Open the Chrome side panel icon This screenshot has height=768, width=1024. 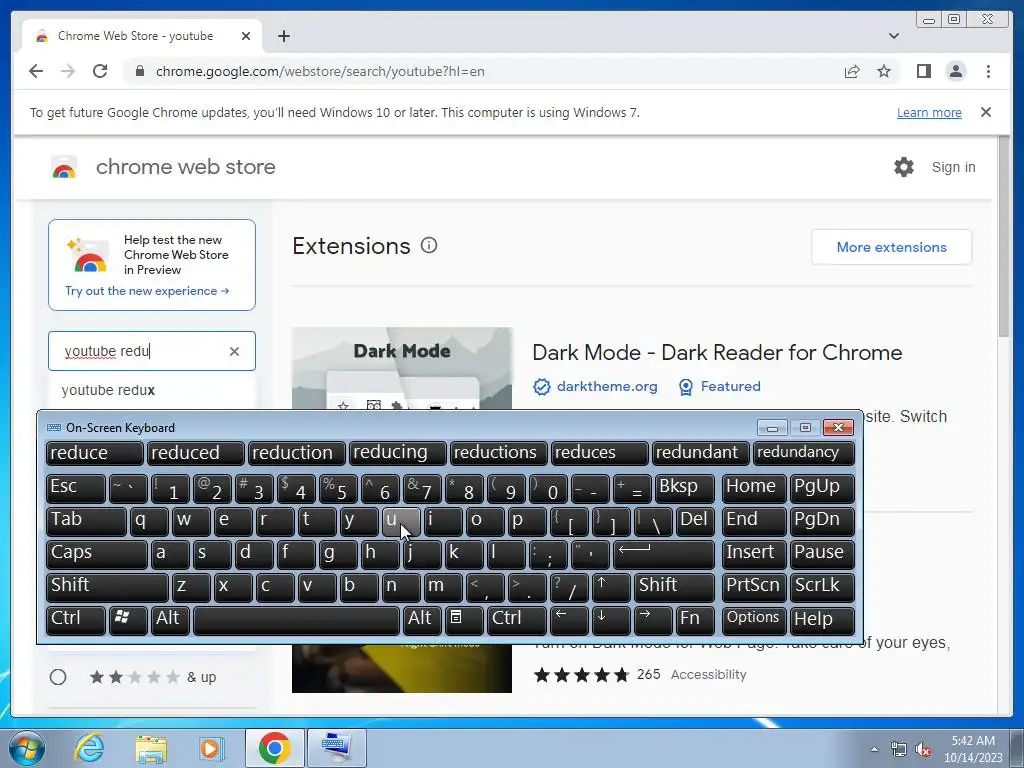tap(923, 71)
